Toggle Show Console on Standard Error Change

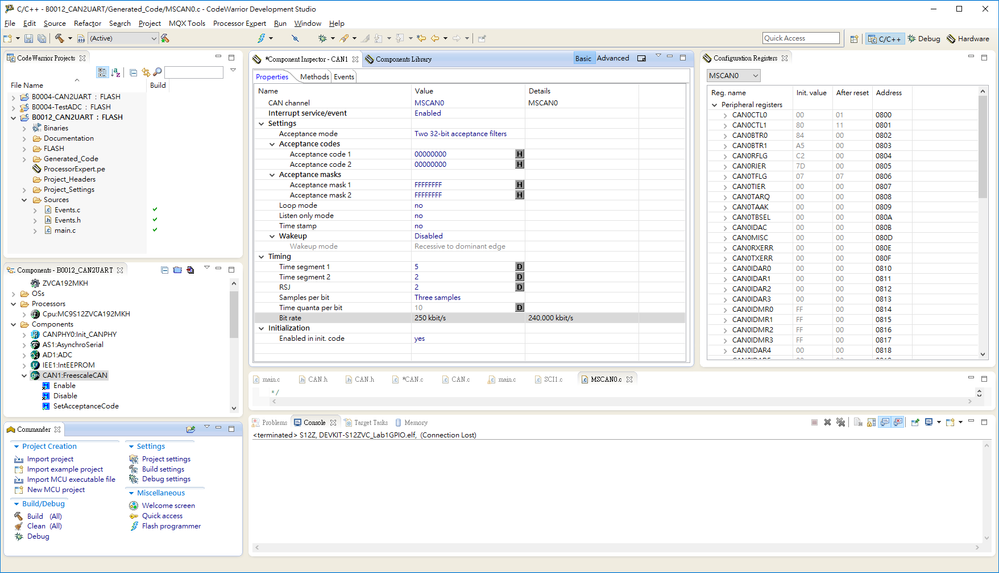click(x=898, y=423)
